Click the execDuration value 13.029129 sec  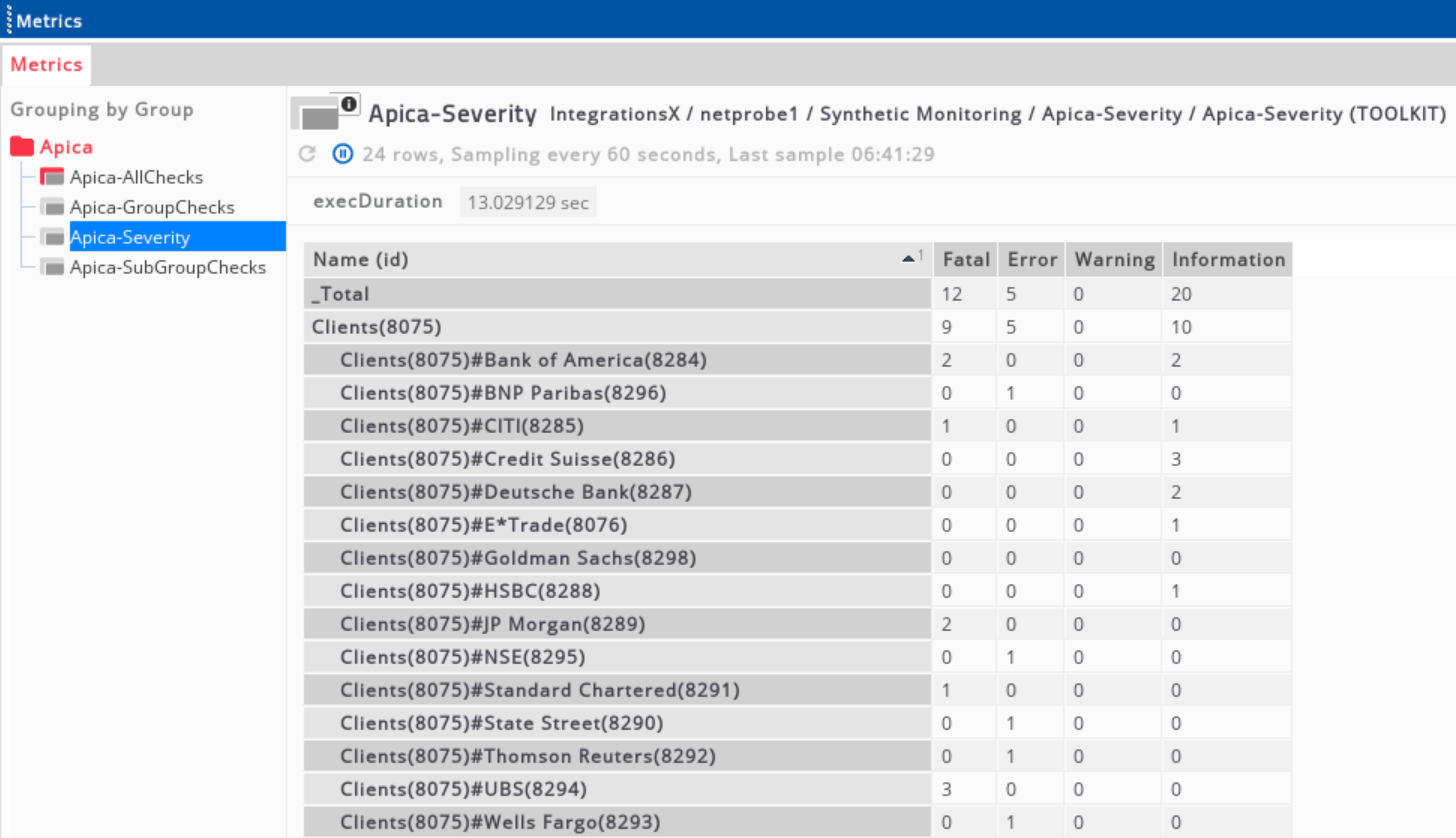(528, 203)
